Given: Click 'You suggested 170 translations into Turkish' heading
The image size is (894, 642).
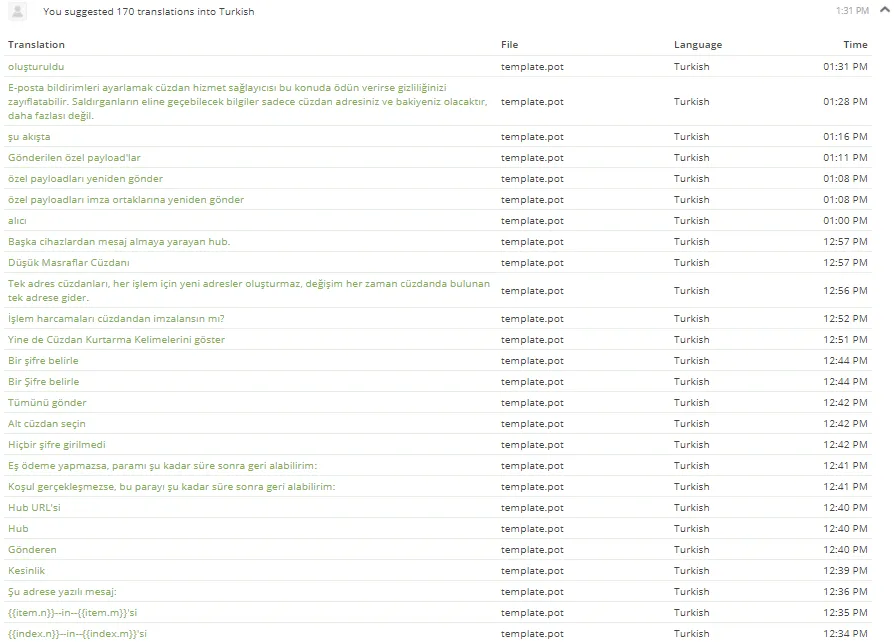Looking at the screenshot, I should click(149, 11).
